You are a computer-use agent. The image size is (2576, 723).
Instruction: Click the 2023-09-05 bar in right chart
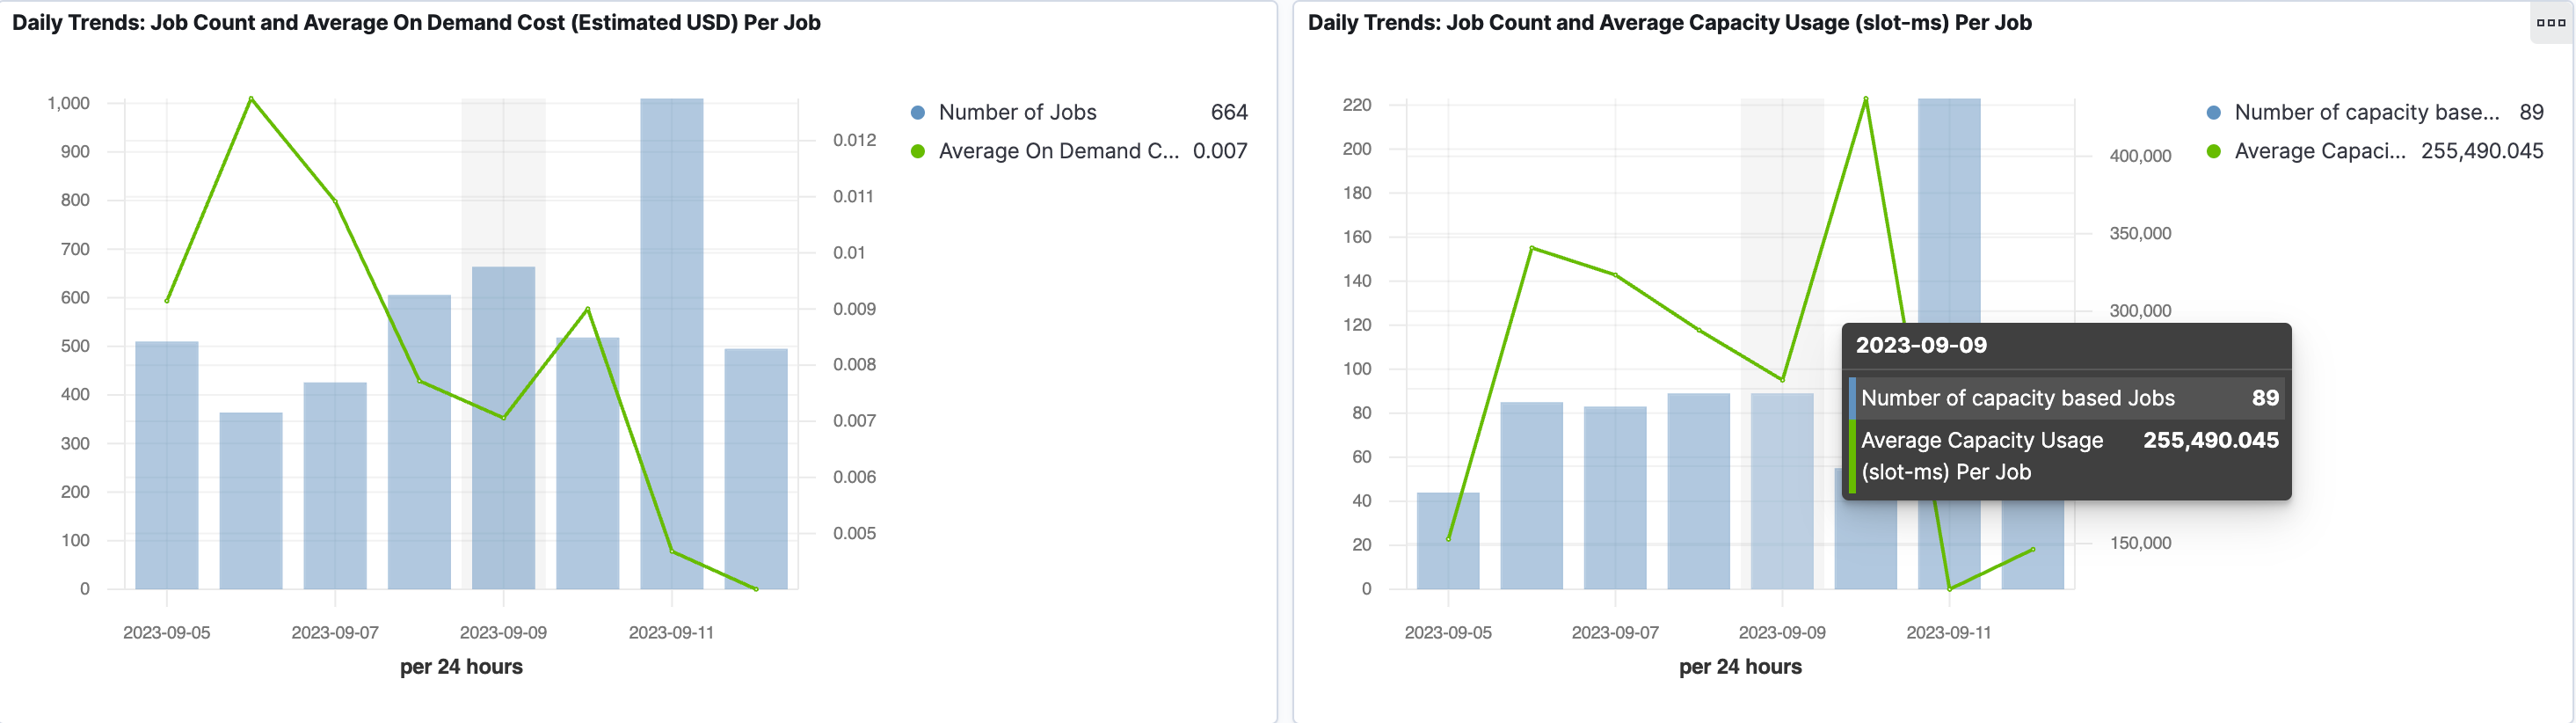(x=1448, y=541)
